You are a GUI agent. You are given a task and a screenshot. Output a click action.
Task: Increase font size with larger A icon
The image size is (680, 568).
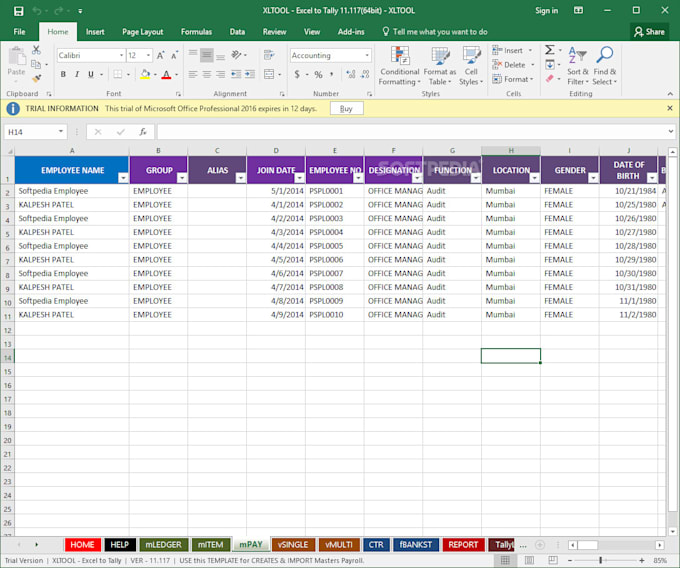tap(160, 55)
